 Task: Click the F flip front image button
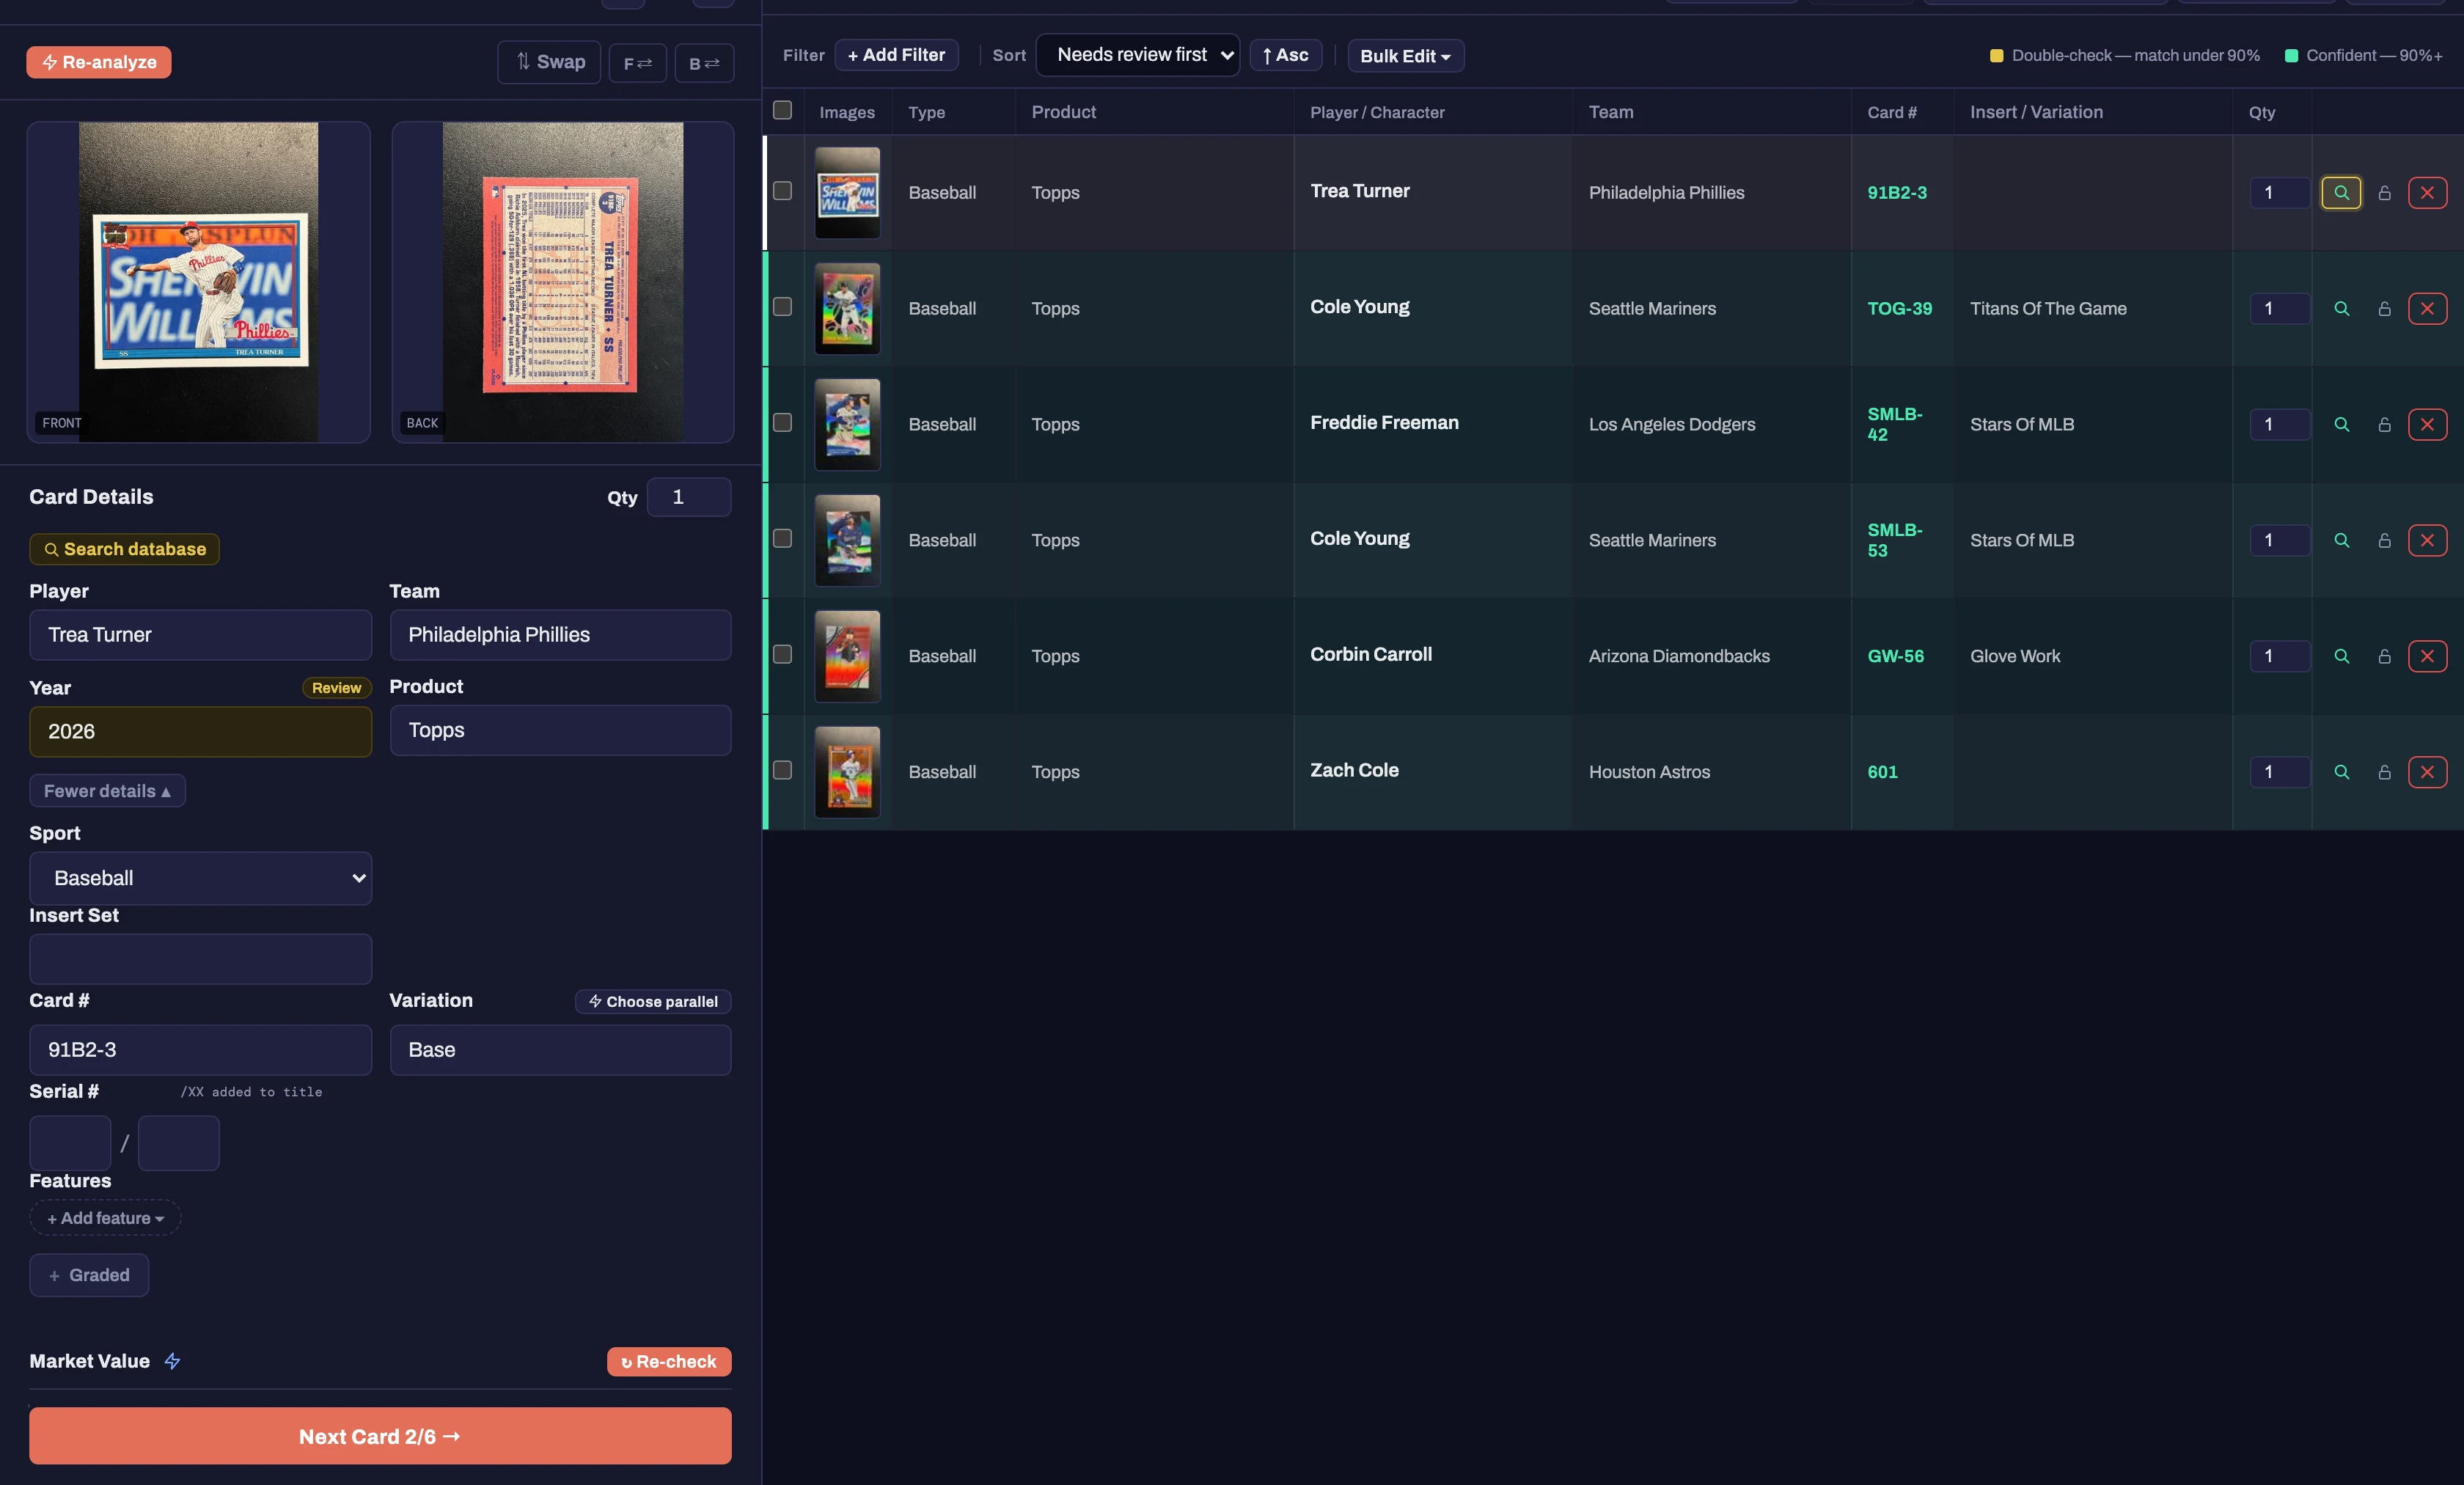click(638, 63)
